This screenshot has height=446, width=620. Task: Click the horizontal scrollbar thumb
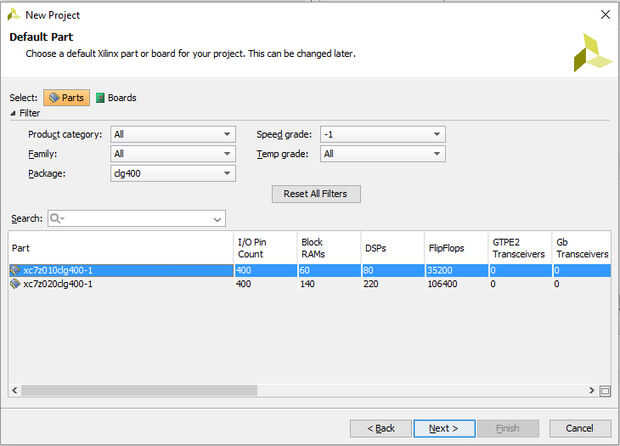139,391
